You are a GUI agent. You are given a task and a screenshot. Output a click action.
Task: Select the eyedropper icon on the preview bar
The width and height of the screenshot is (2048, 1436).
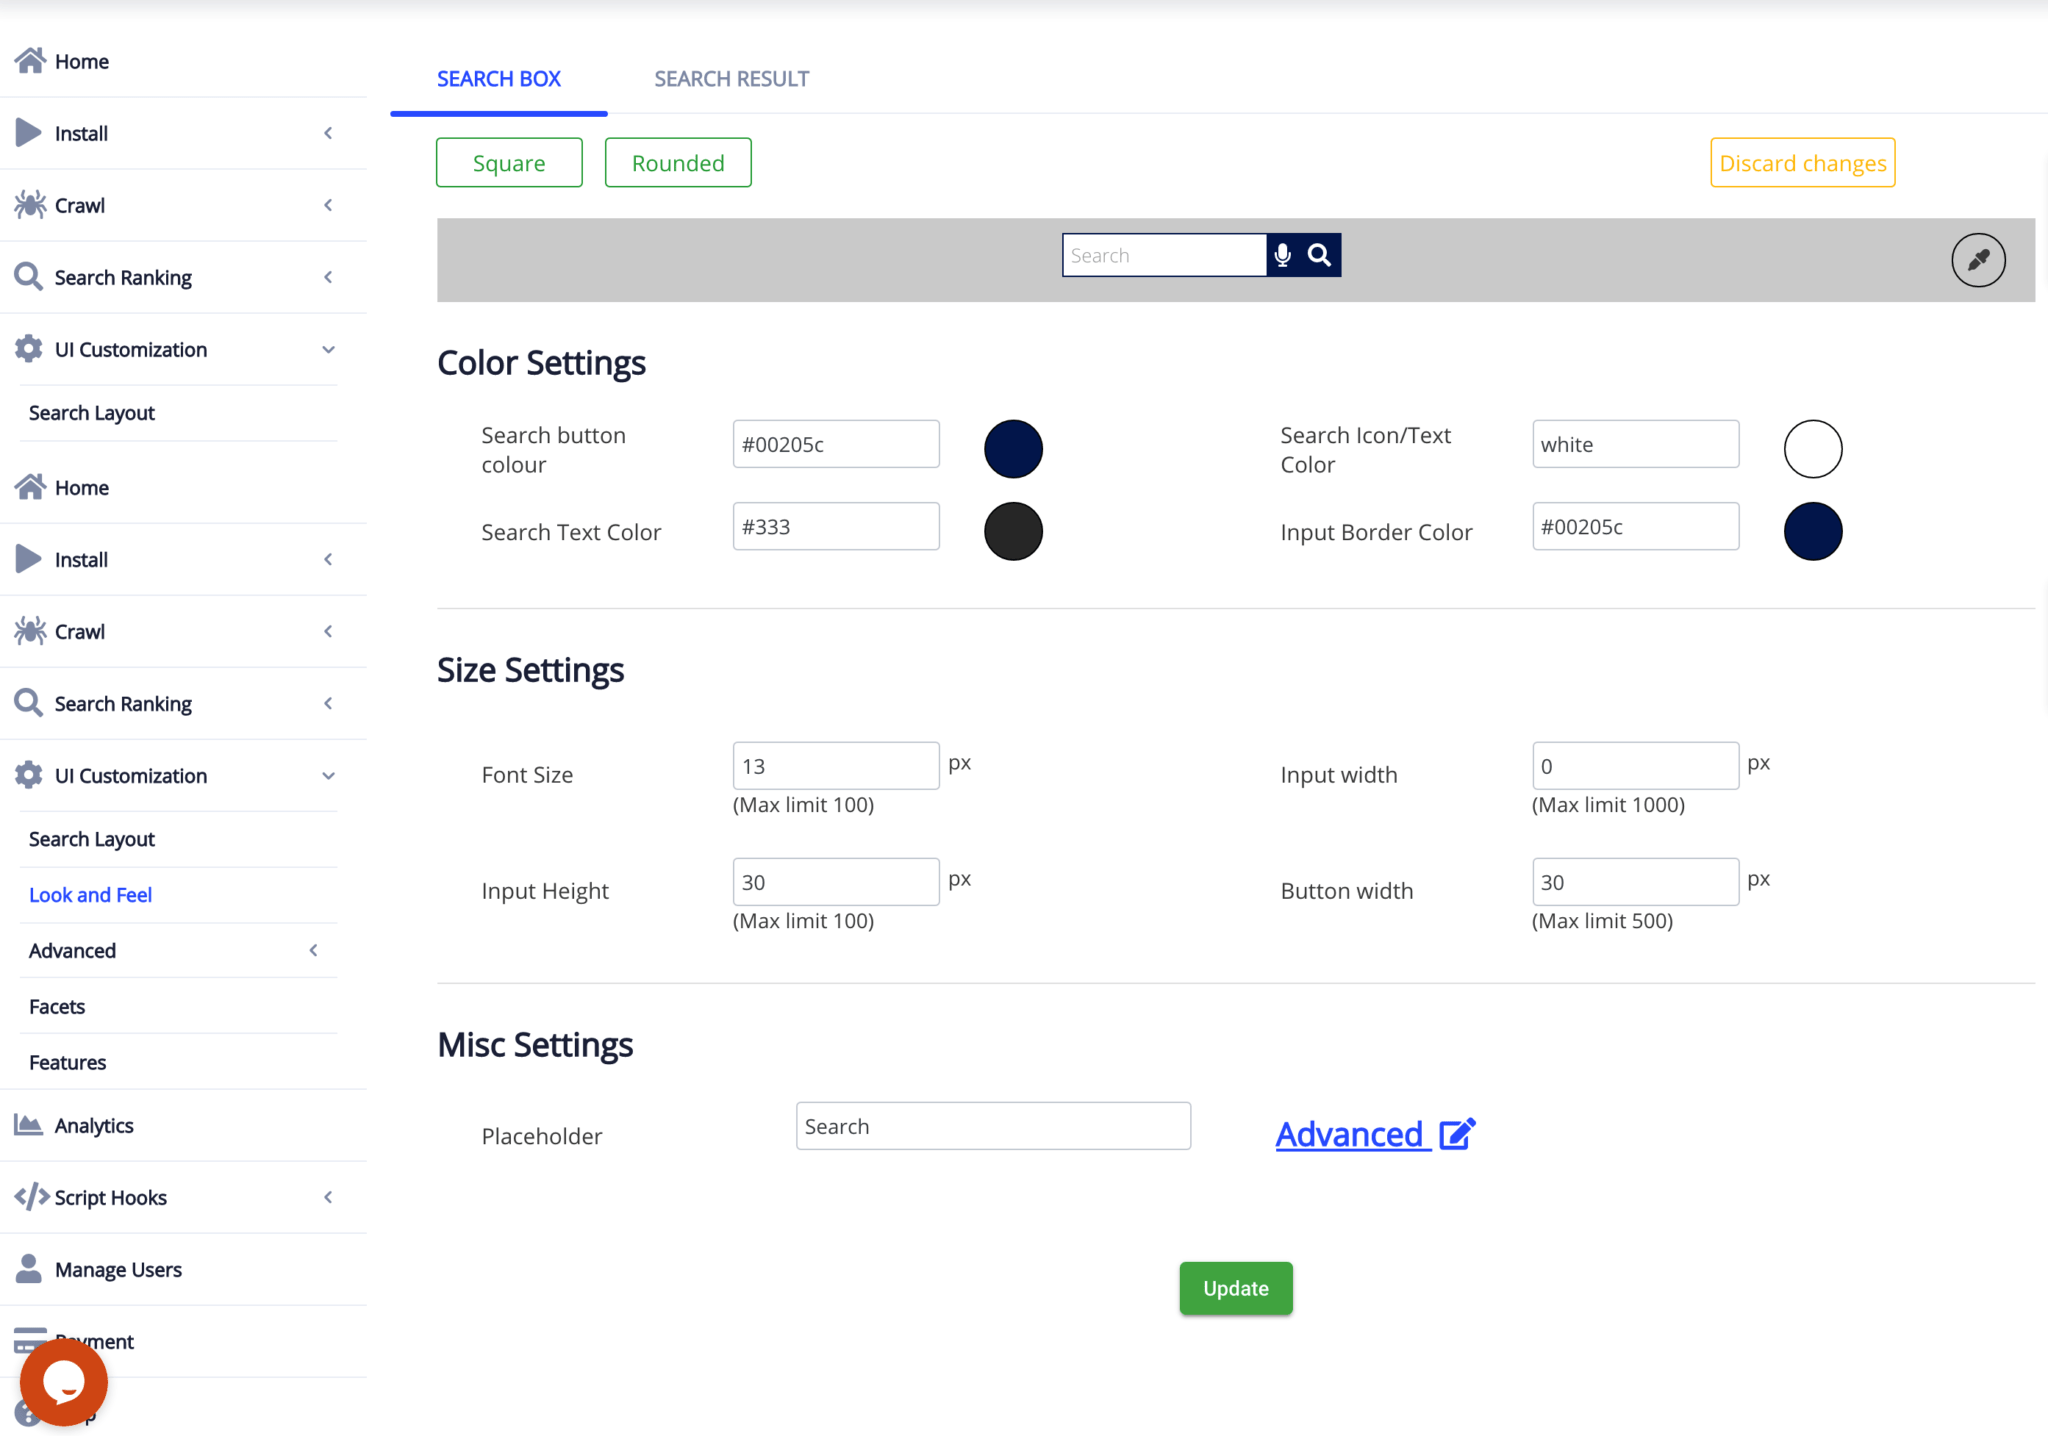click(x=1978, y=259)
